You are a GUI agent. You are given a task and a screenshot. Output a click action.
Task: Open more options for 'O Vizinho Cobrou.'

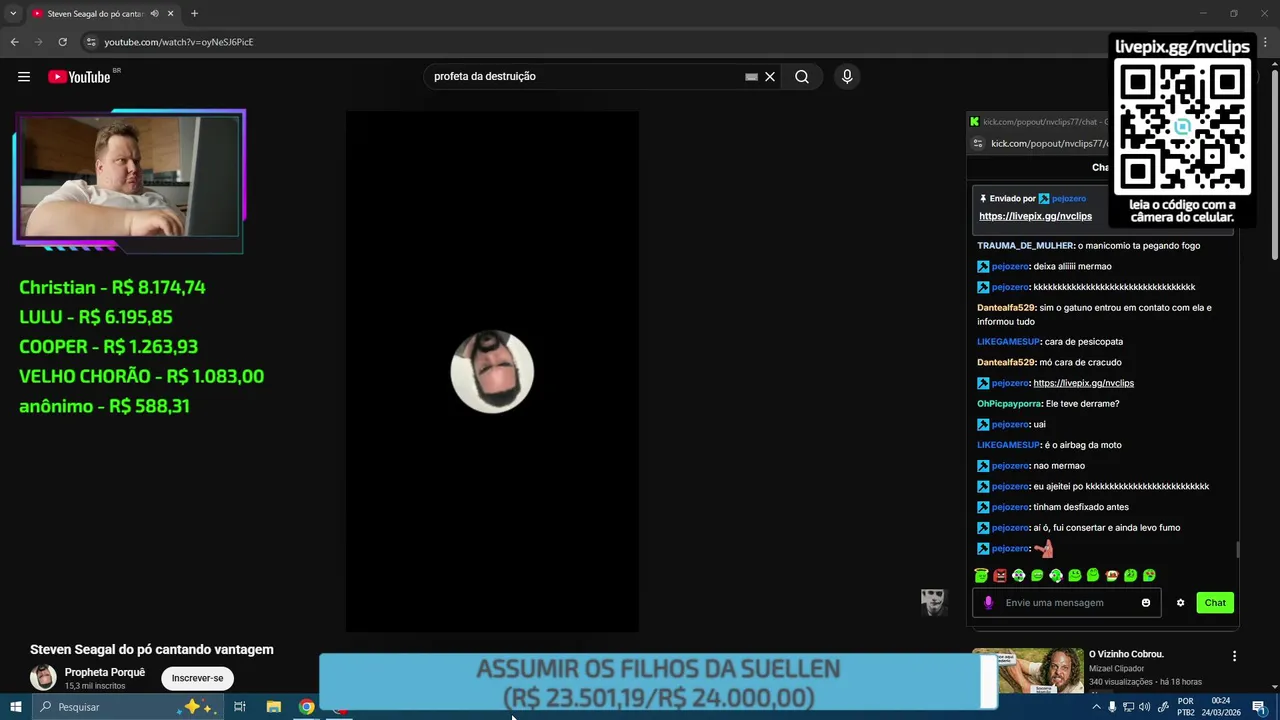[x=1234, y=656]
